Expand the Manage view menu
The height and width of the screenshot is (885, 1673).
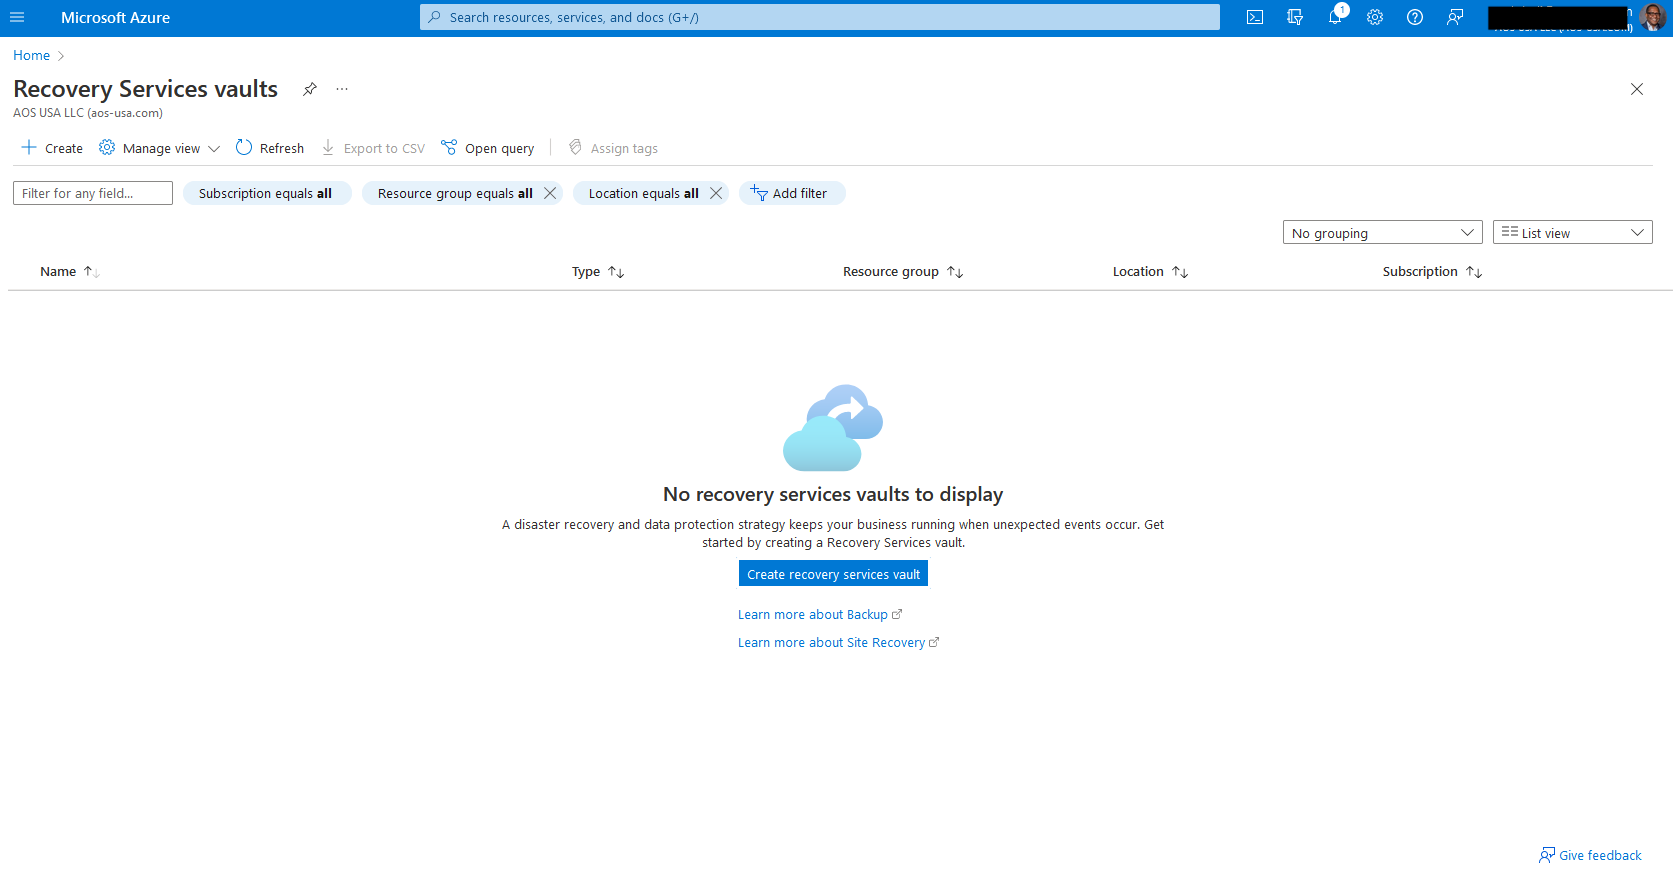click(x=159, y=148)
